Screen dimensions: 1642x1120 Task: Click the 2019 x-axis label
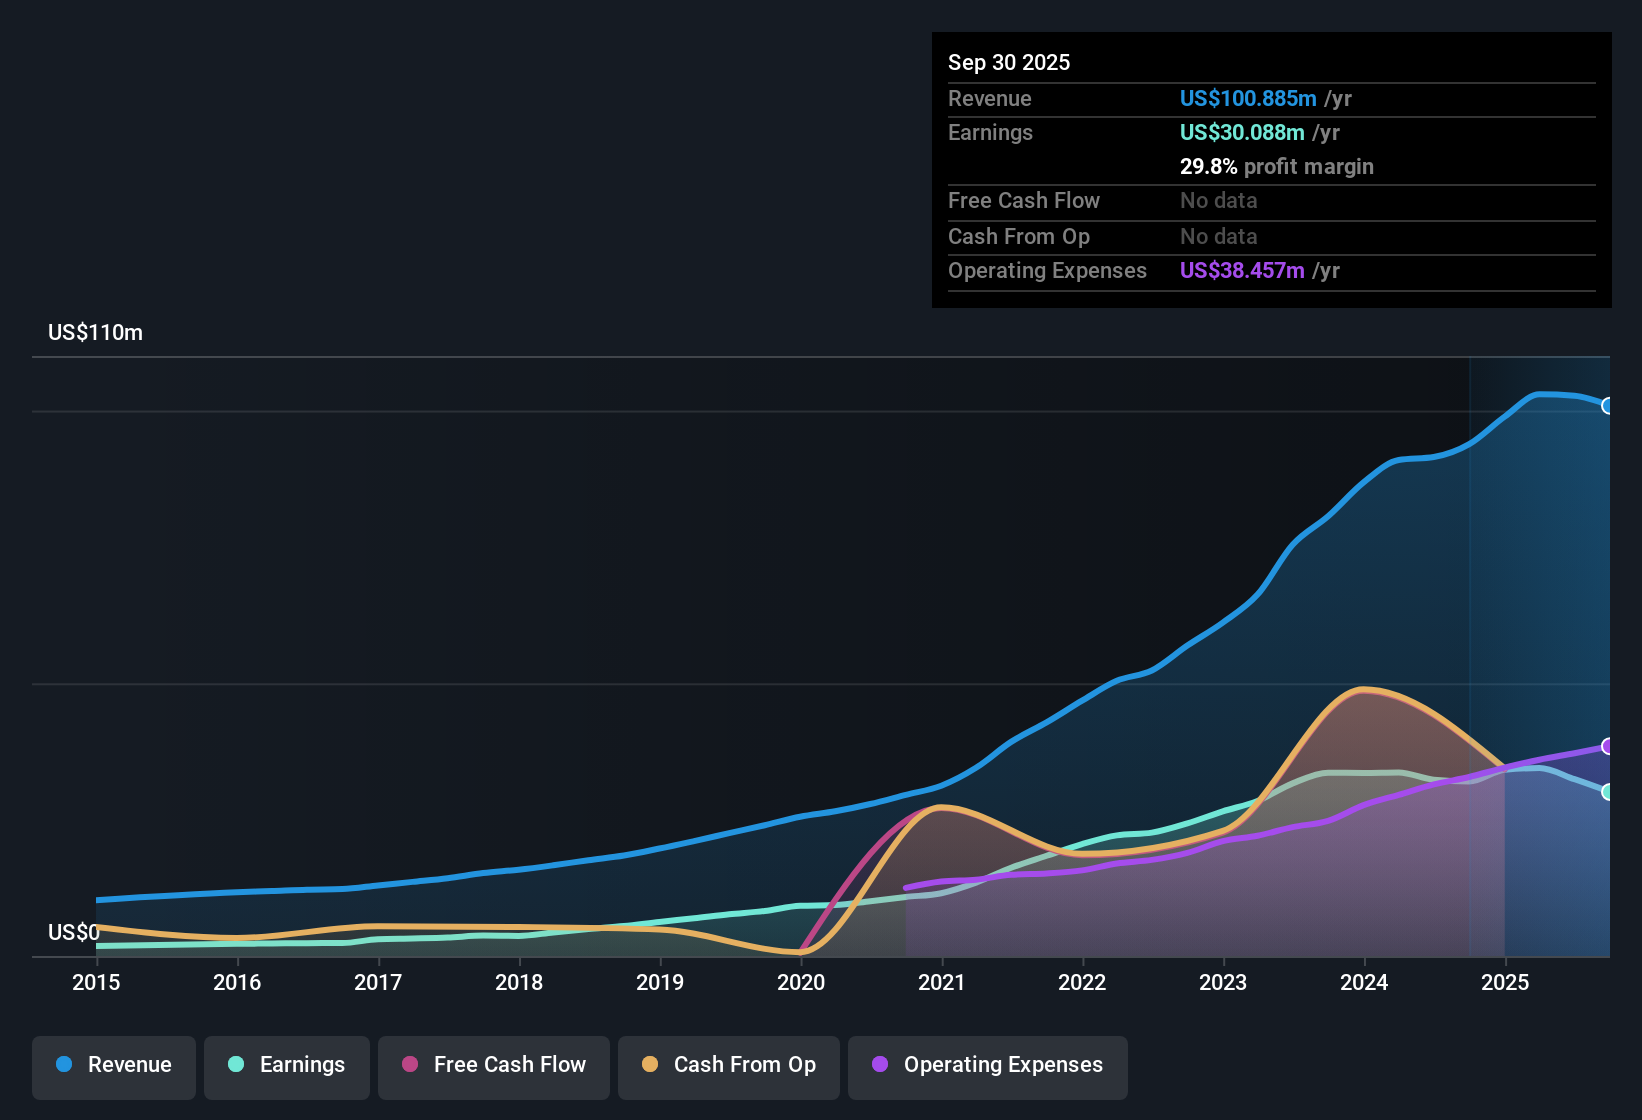[660, 982]
